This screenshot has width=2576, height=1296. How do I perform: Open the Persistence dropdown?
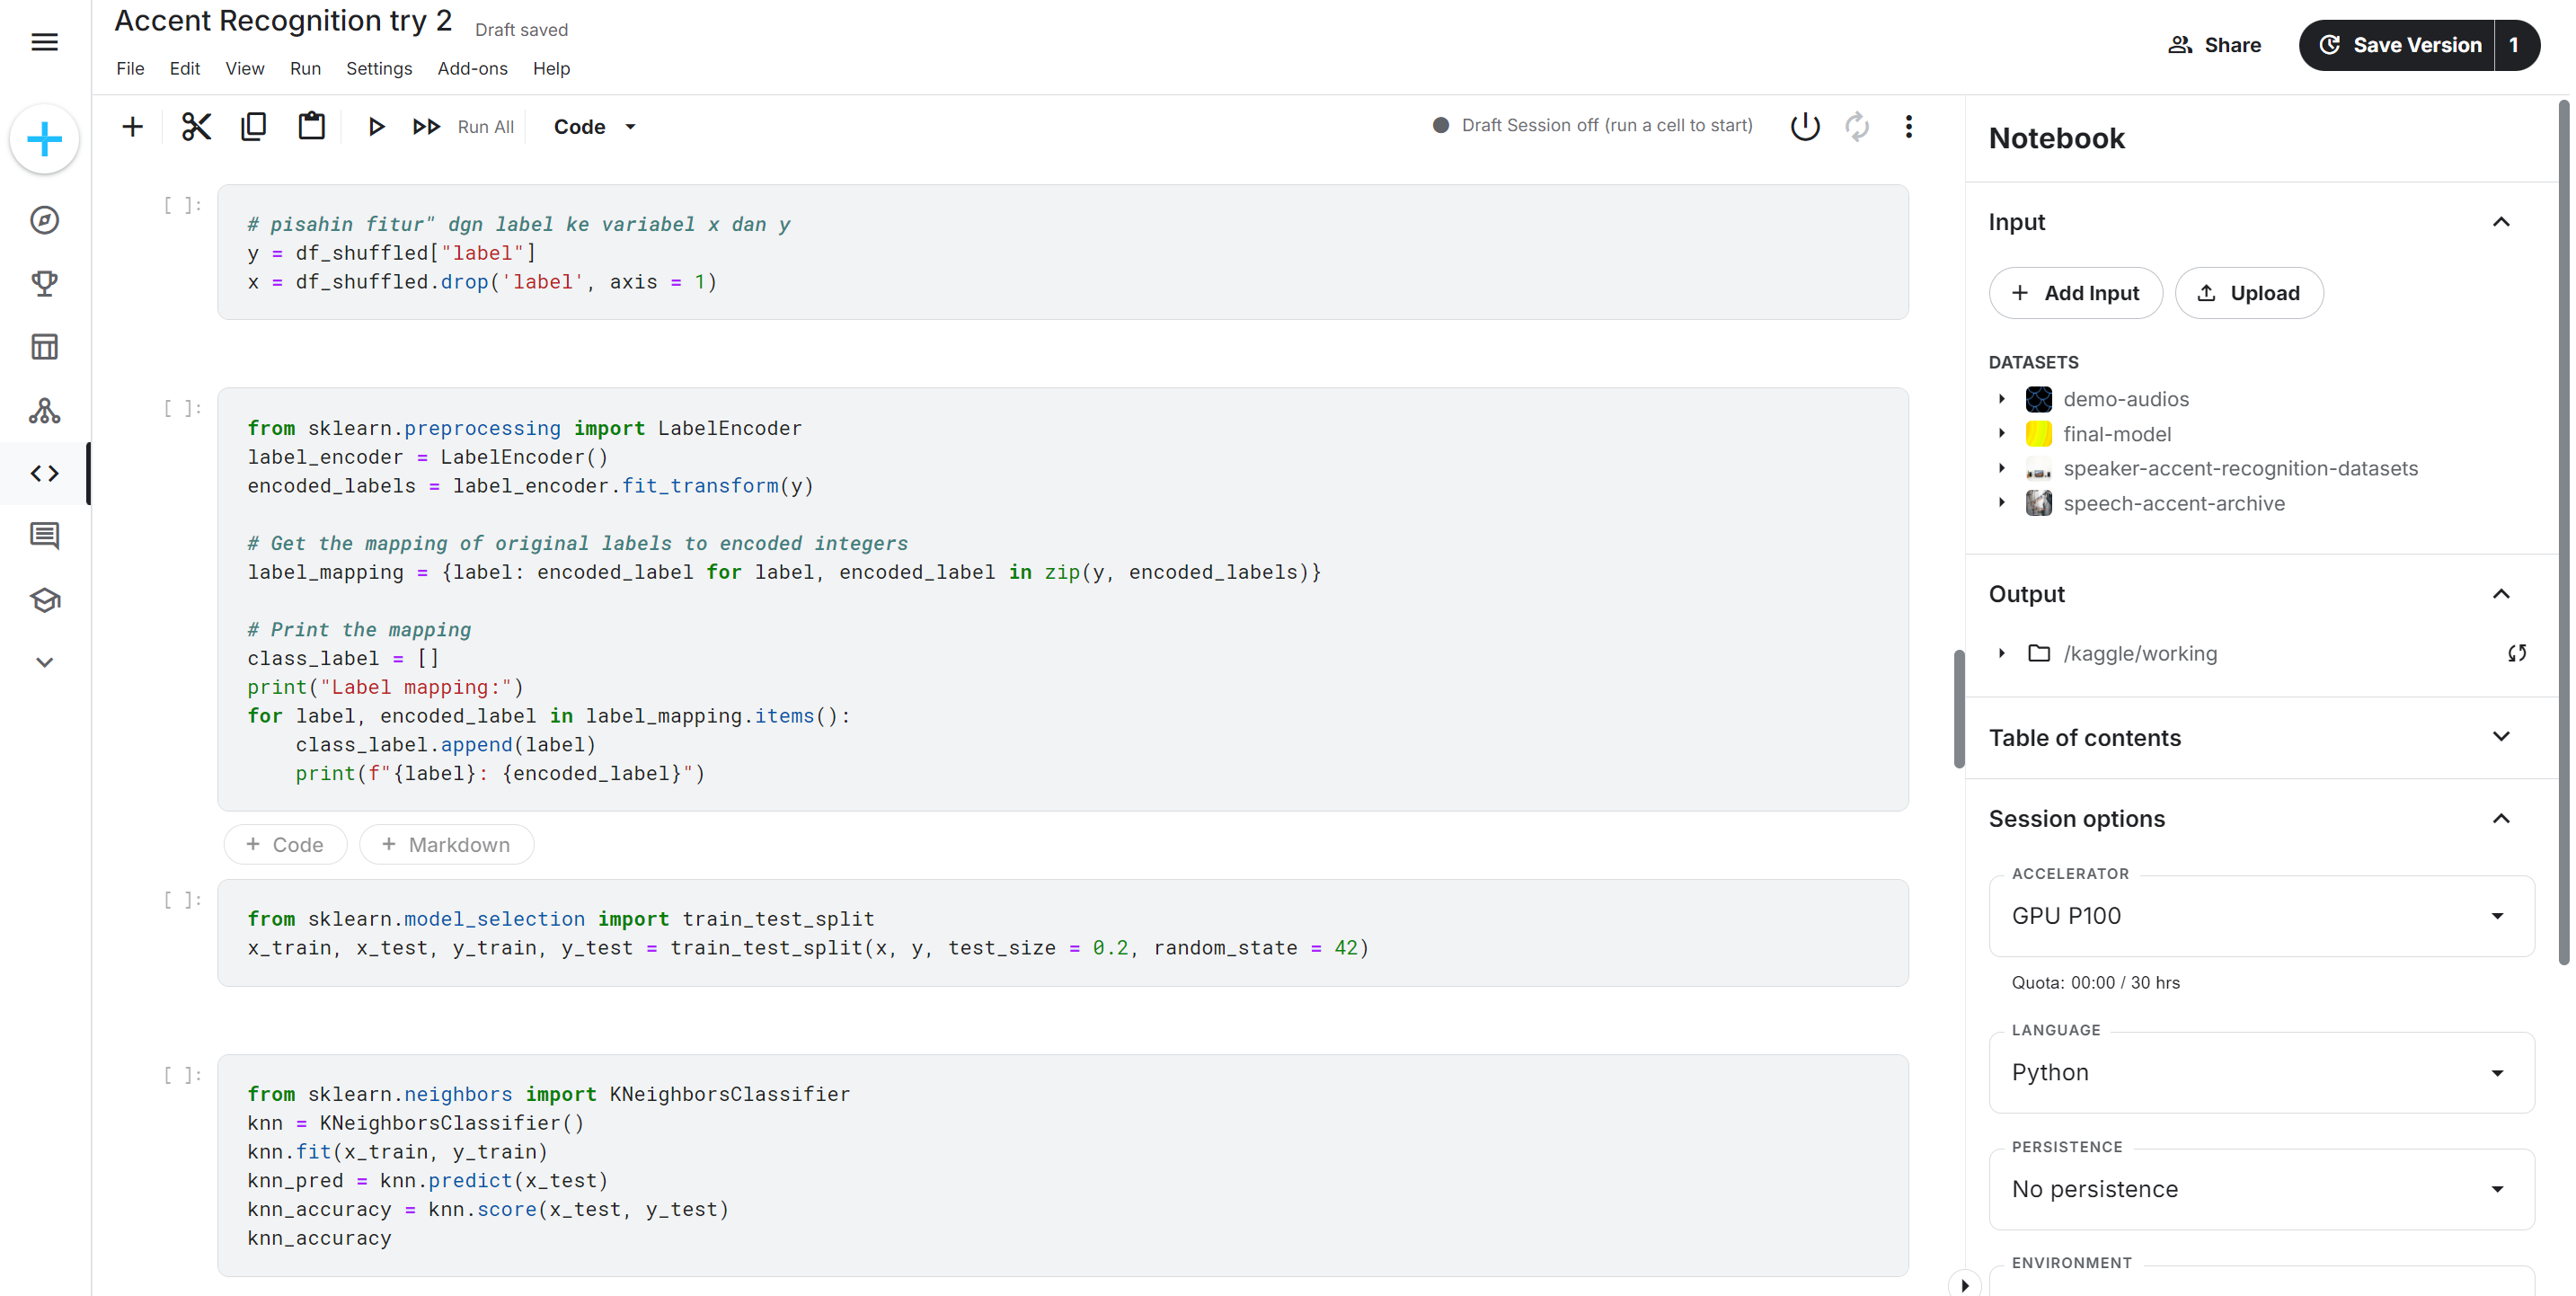click(x=2261, y=1189)
